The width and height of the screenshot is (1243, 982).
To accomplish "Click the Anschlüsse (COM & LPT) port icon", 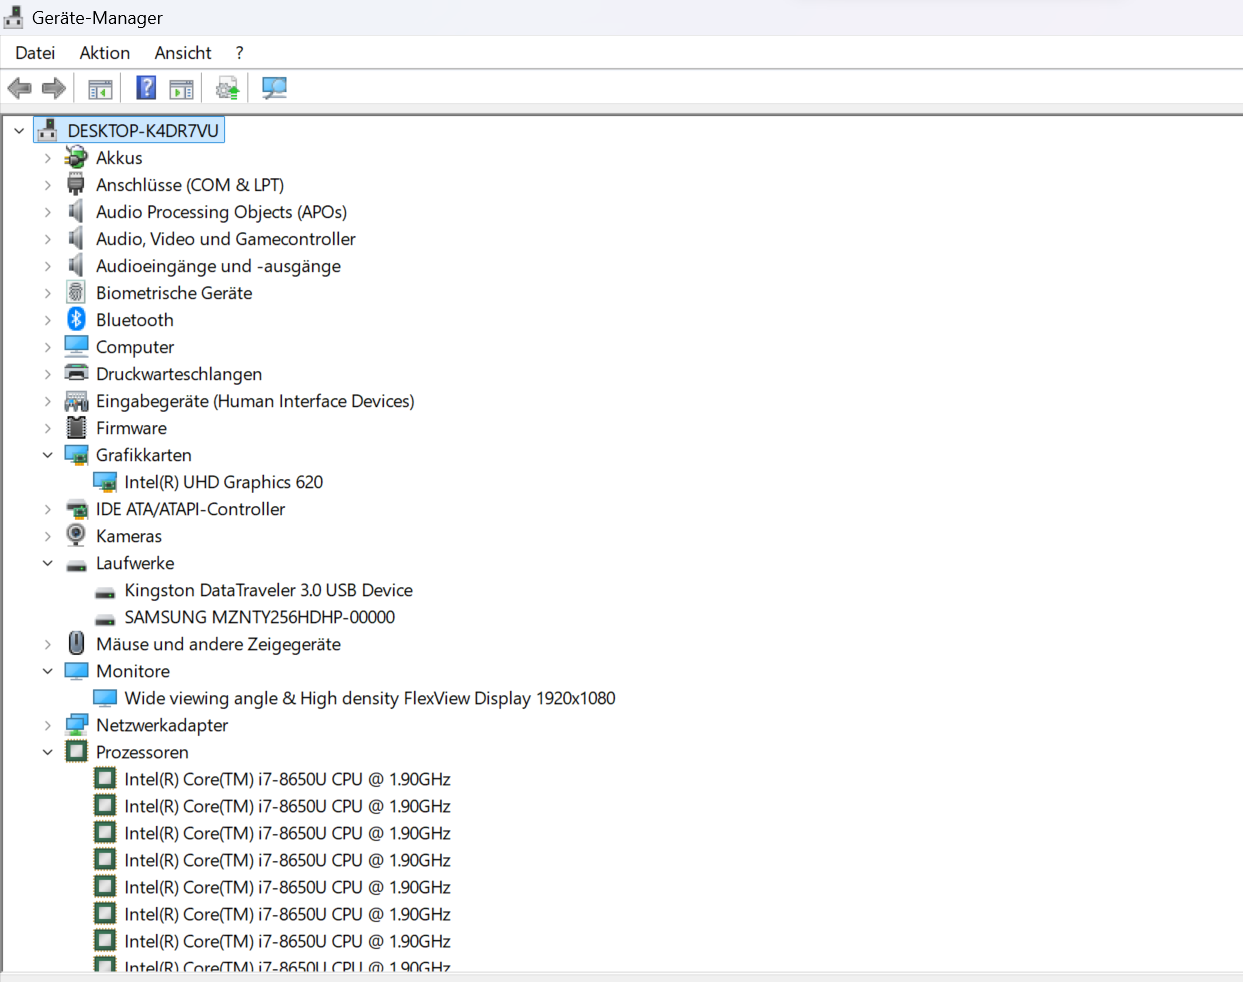I will 76,184.
